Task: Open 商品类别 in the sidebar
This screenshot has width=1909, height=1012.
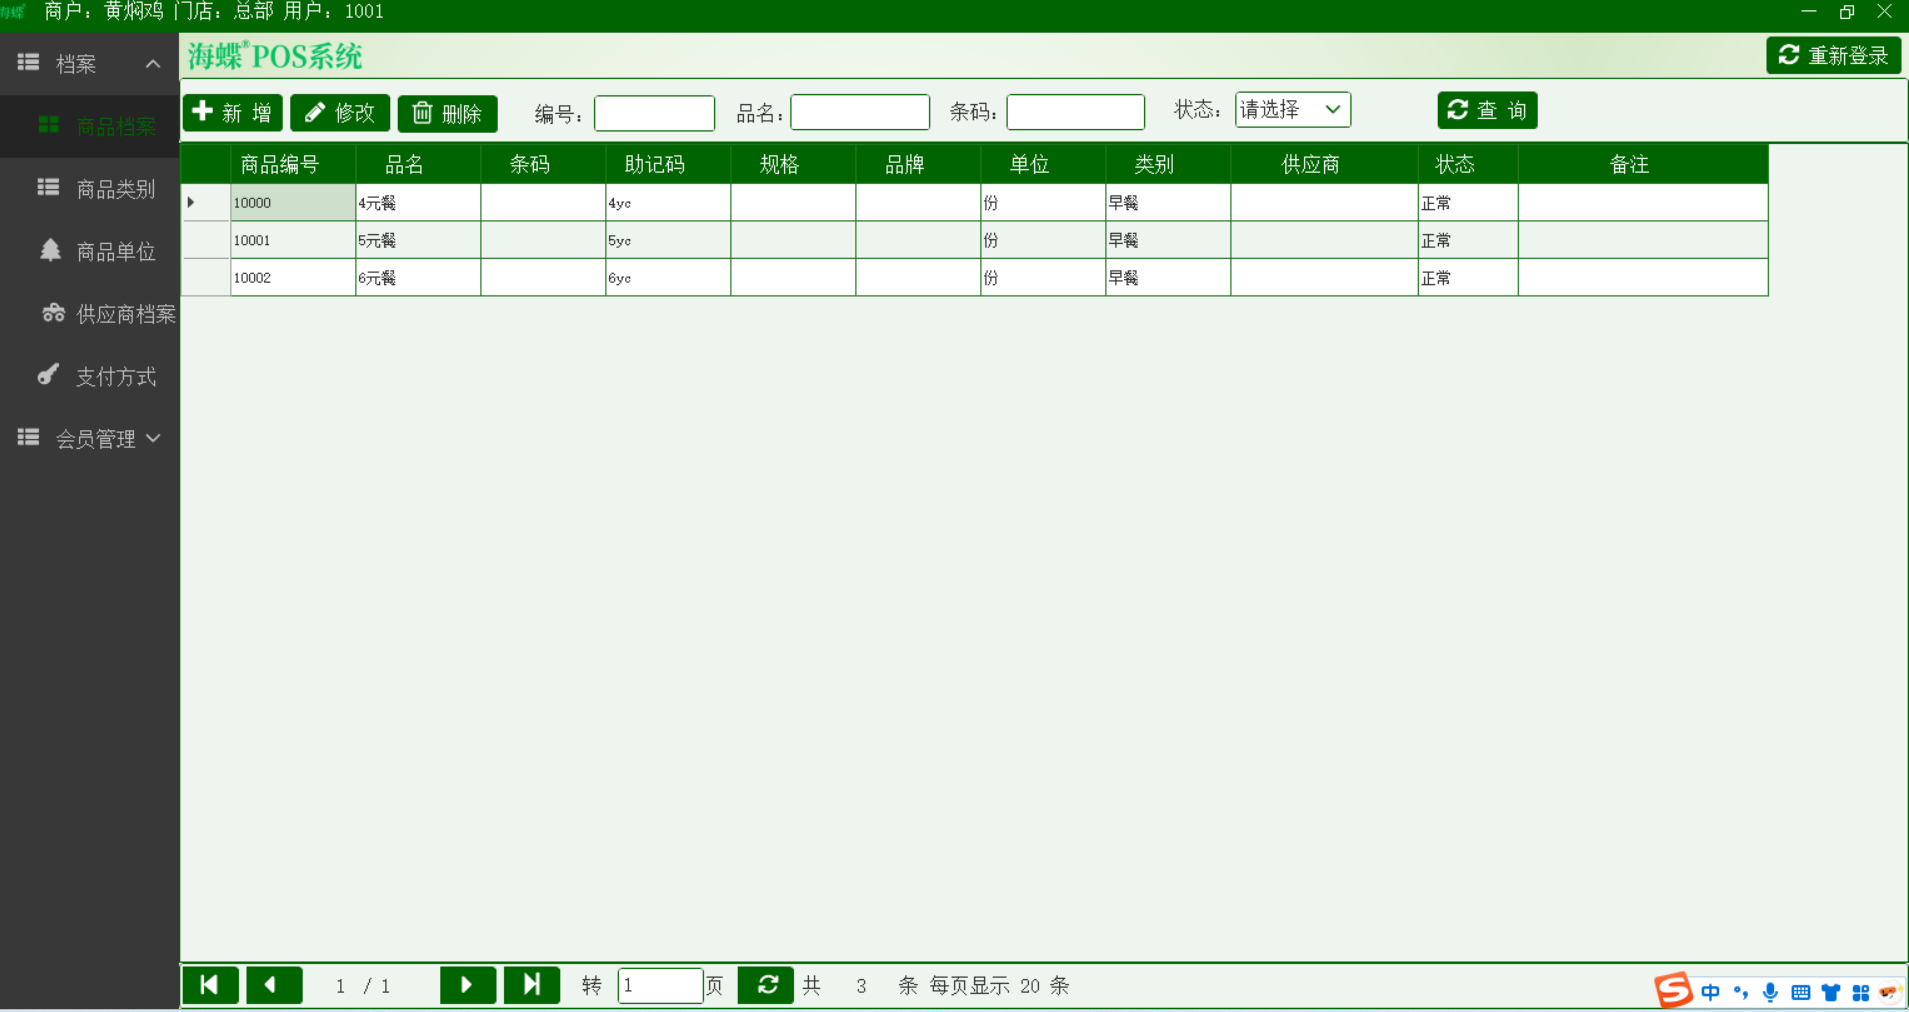Action: pyautogui.click(x=115, y=189)
